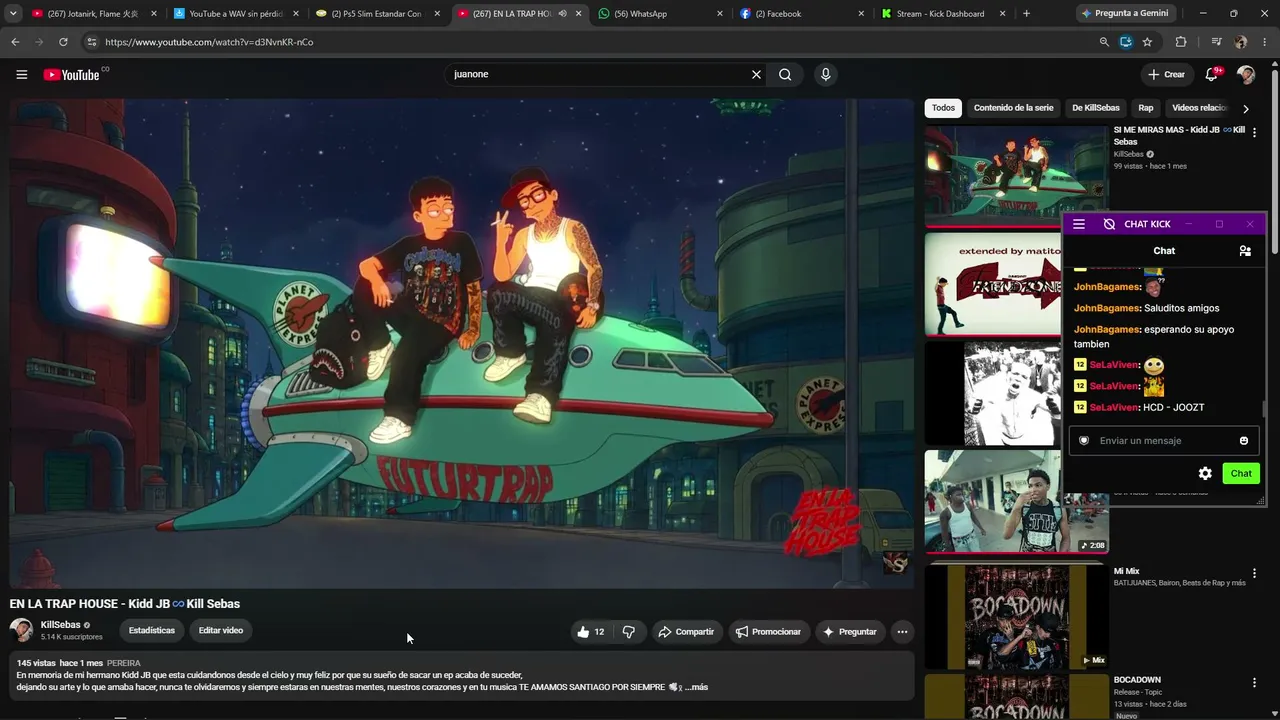Viewport: 1280px width, 720px height.
Task: Switch to the Jotanirk, Flame tab
Action: tap(93, 14)
